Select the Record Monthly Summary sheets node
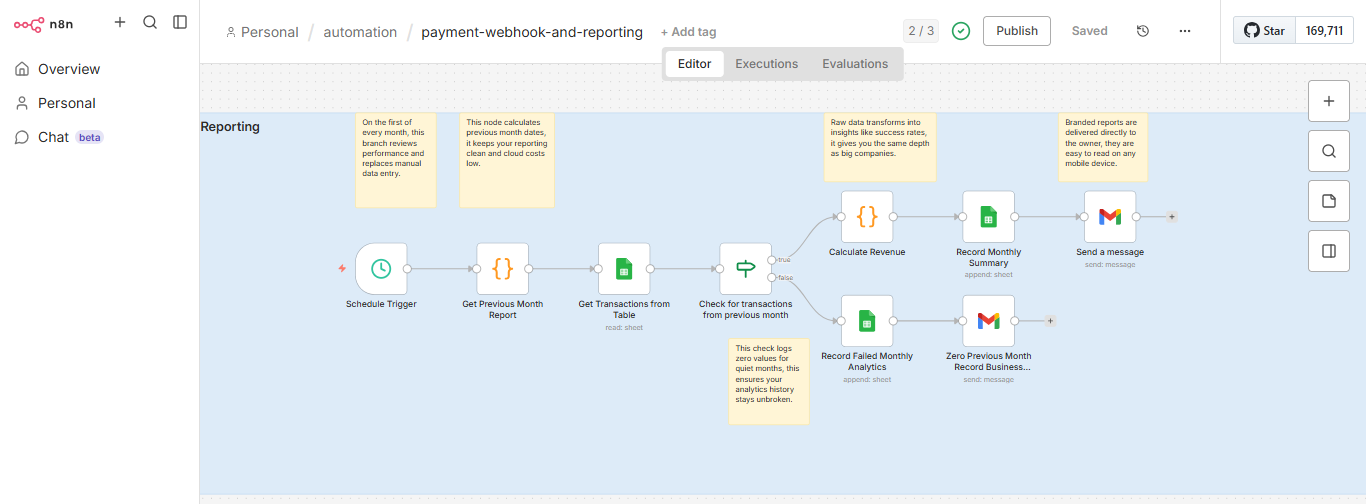 pyautogui.click(x=988, y=217)
